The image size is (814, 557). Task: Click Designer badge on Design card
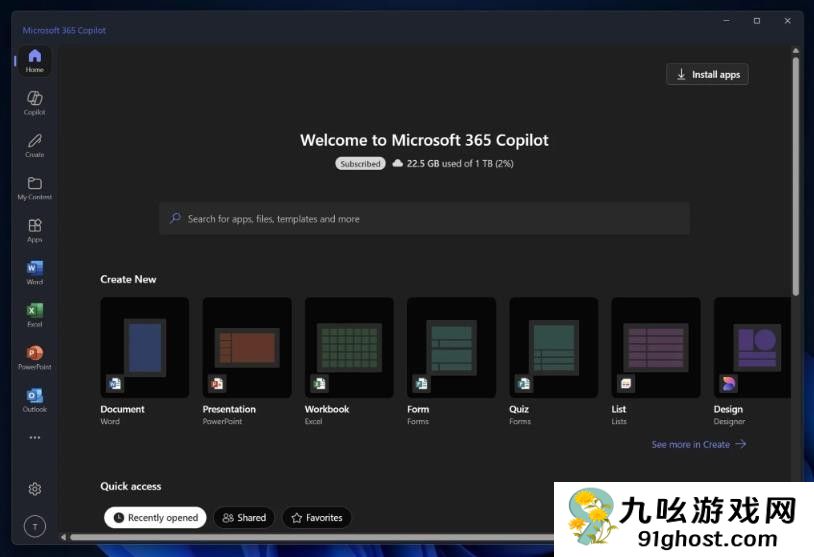(x=728, y=384)
